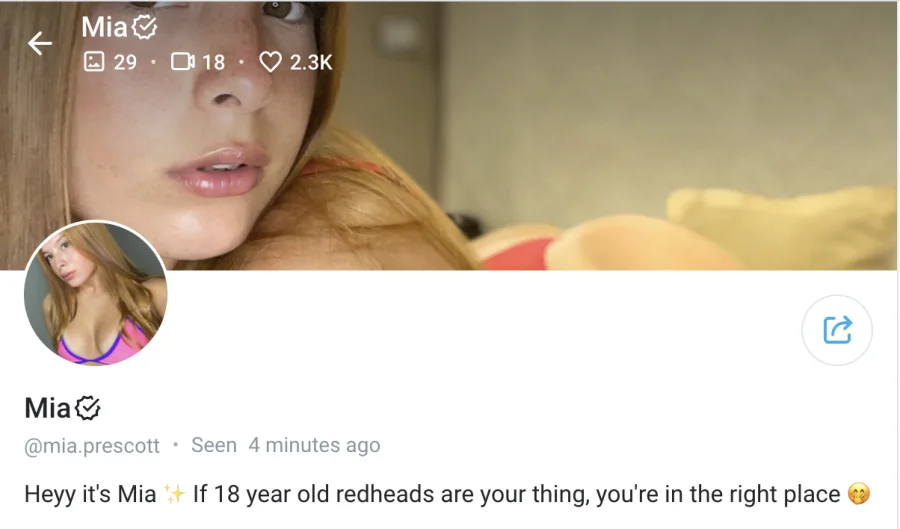Click the sparkles emoji in the bio

[174, 494]
